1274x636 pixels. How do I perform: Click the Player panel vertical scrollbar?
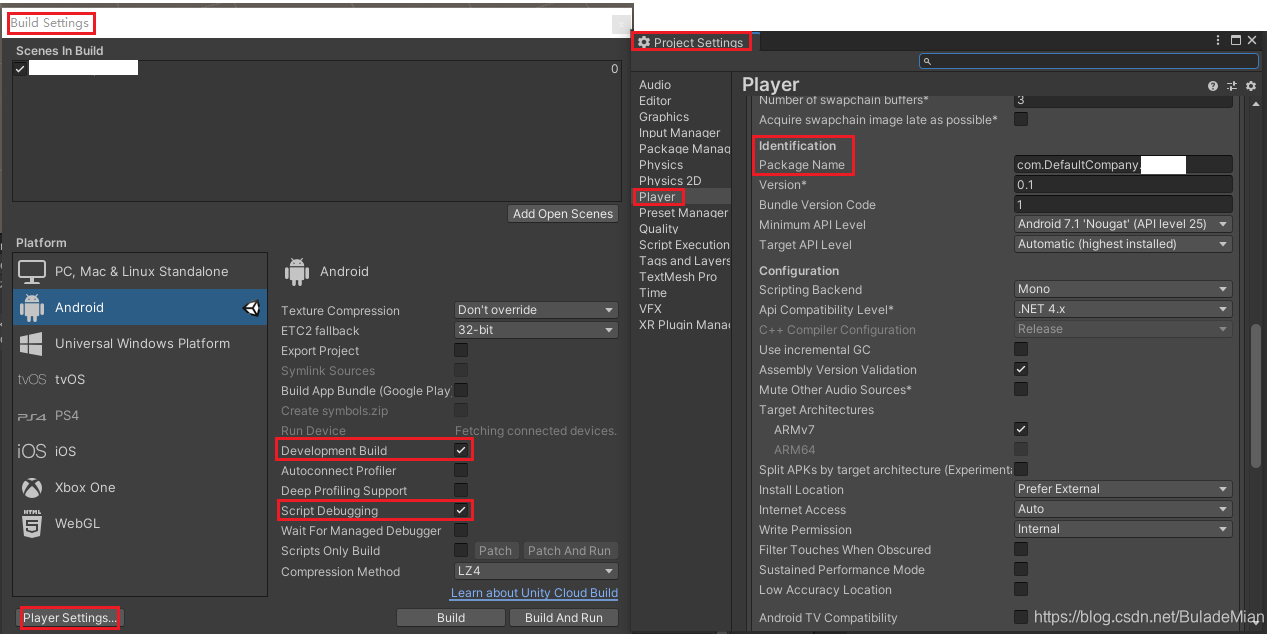[x=1257, y=395]
